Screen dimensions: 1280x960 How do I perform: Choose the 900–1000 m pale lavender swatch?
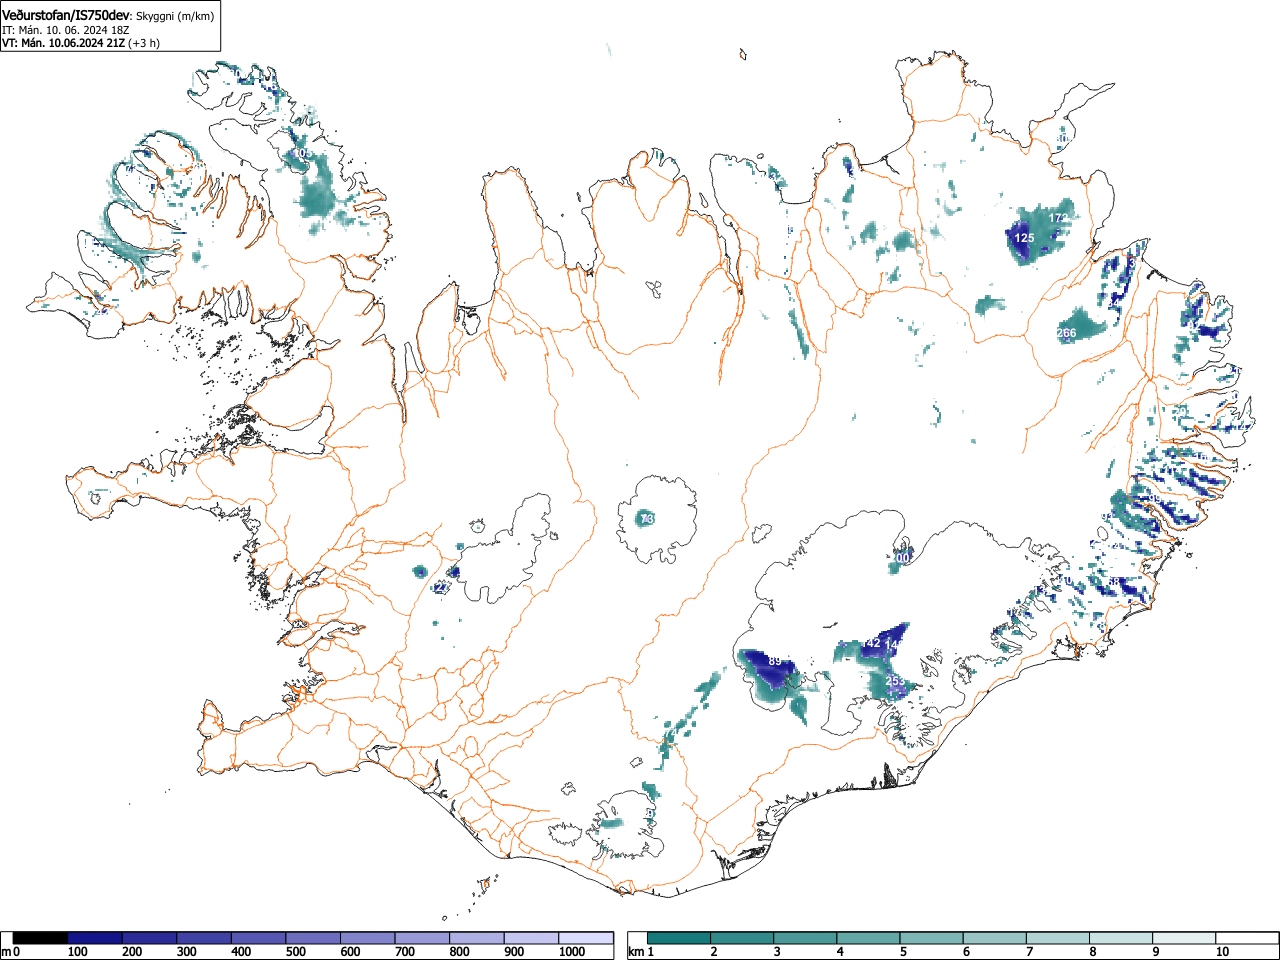531,938
